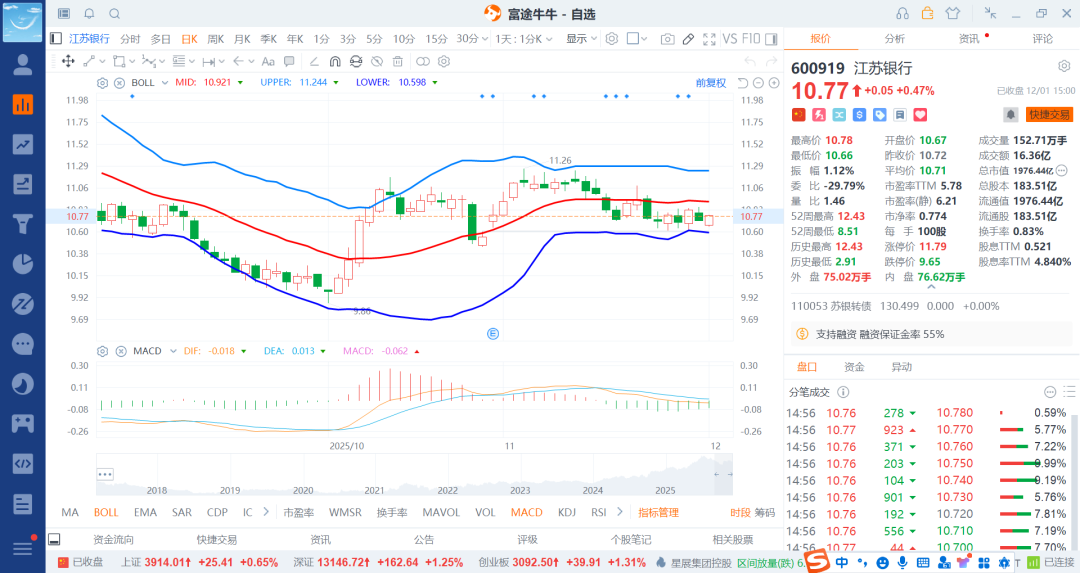Click the mini timeline overview chart

415,475
